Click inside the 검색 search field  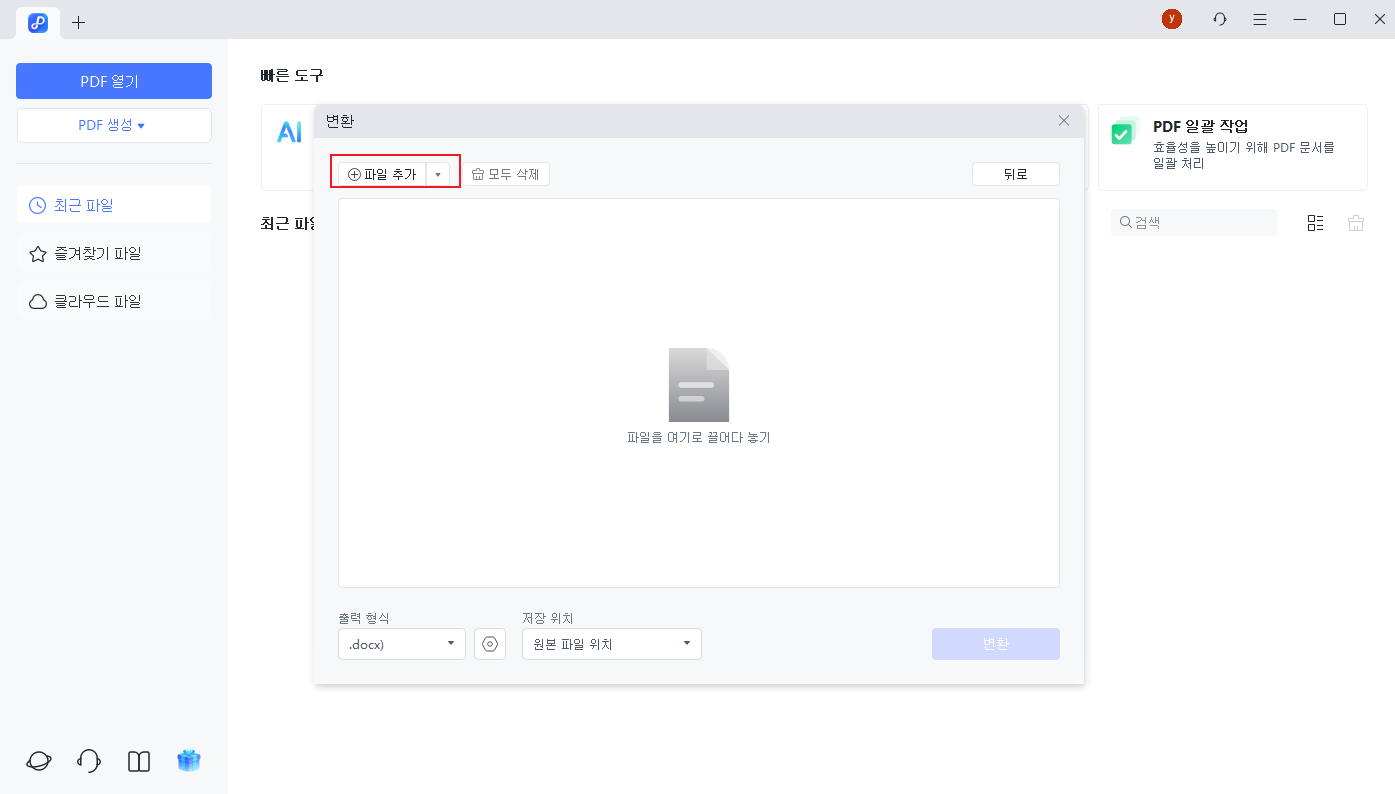[1193, 222]
